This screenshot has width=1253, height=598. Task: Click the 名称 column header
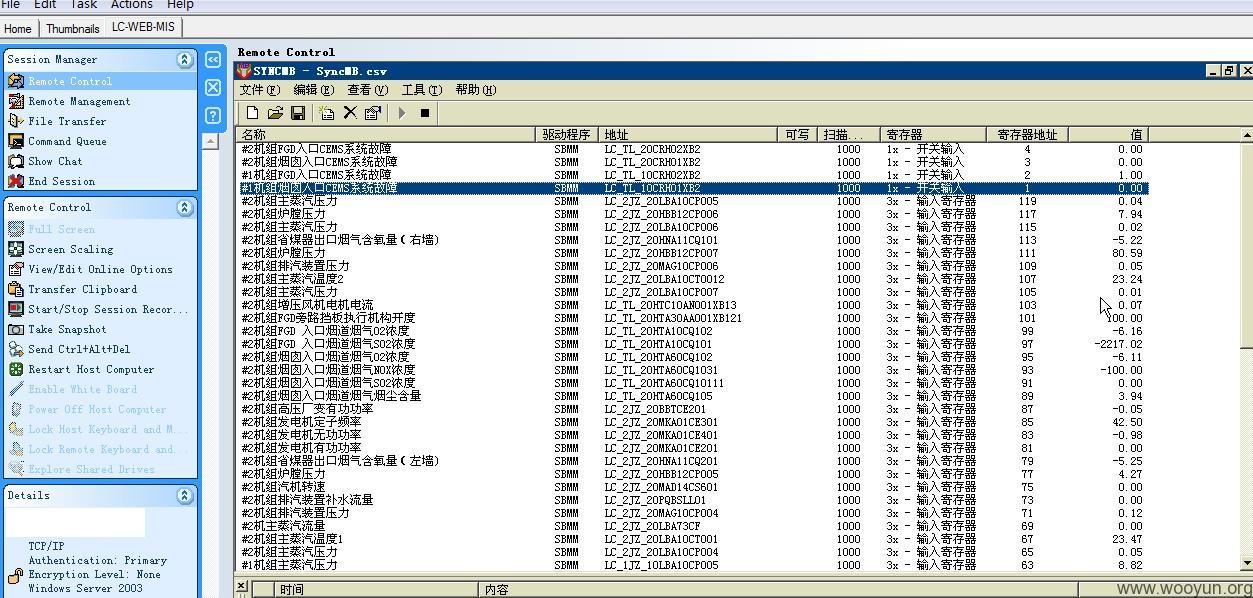387,134
